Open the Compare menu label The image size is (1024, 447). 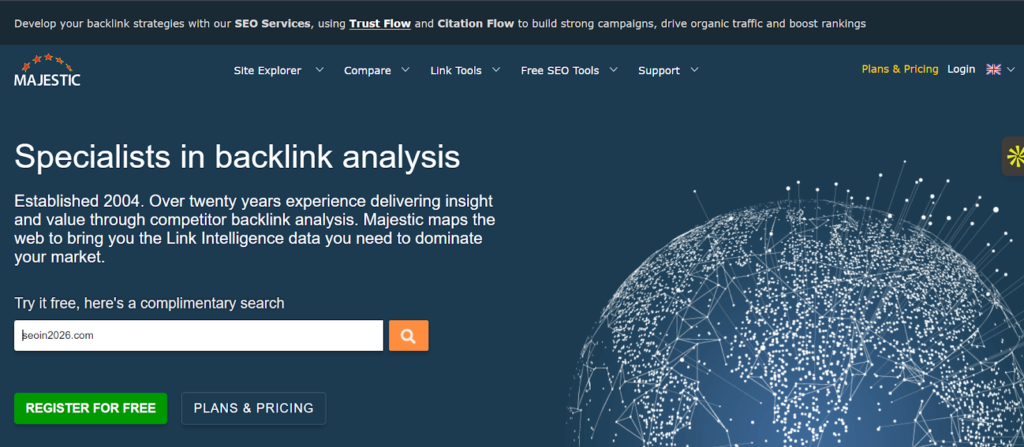click(367, 70)
